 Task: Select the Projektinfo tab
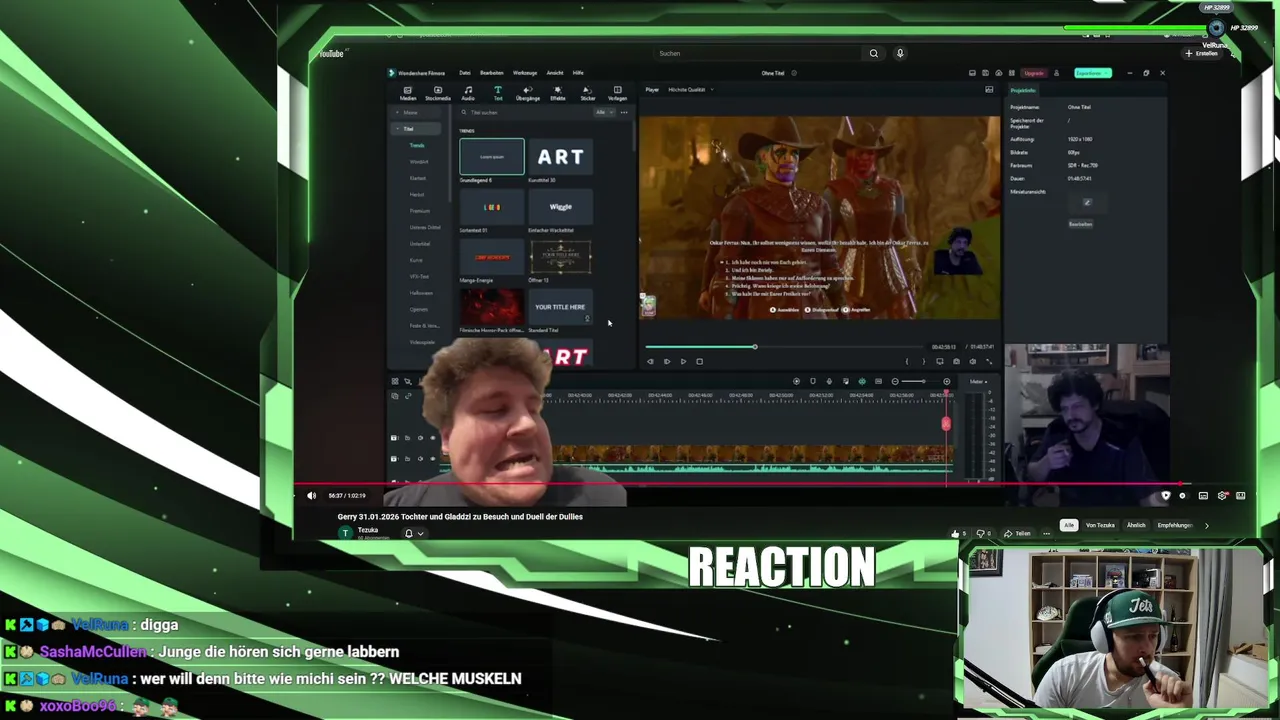(x=1023, y=90)
